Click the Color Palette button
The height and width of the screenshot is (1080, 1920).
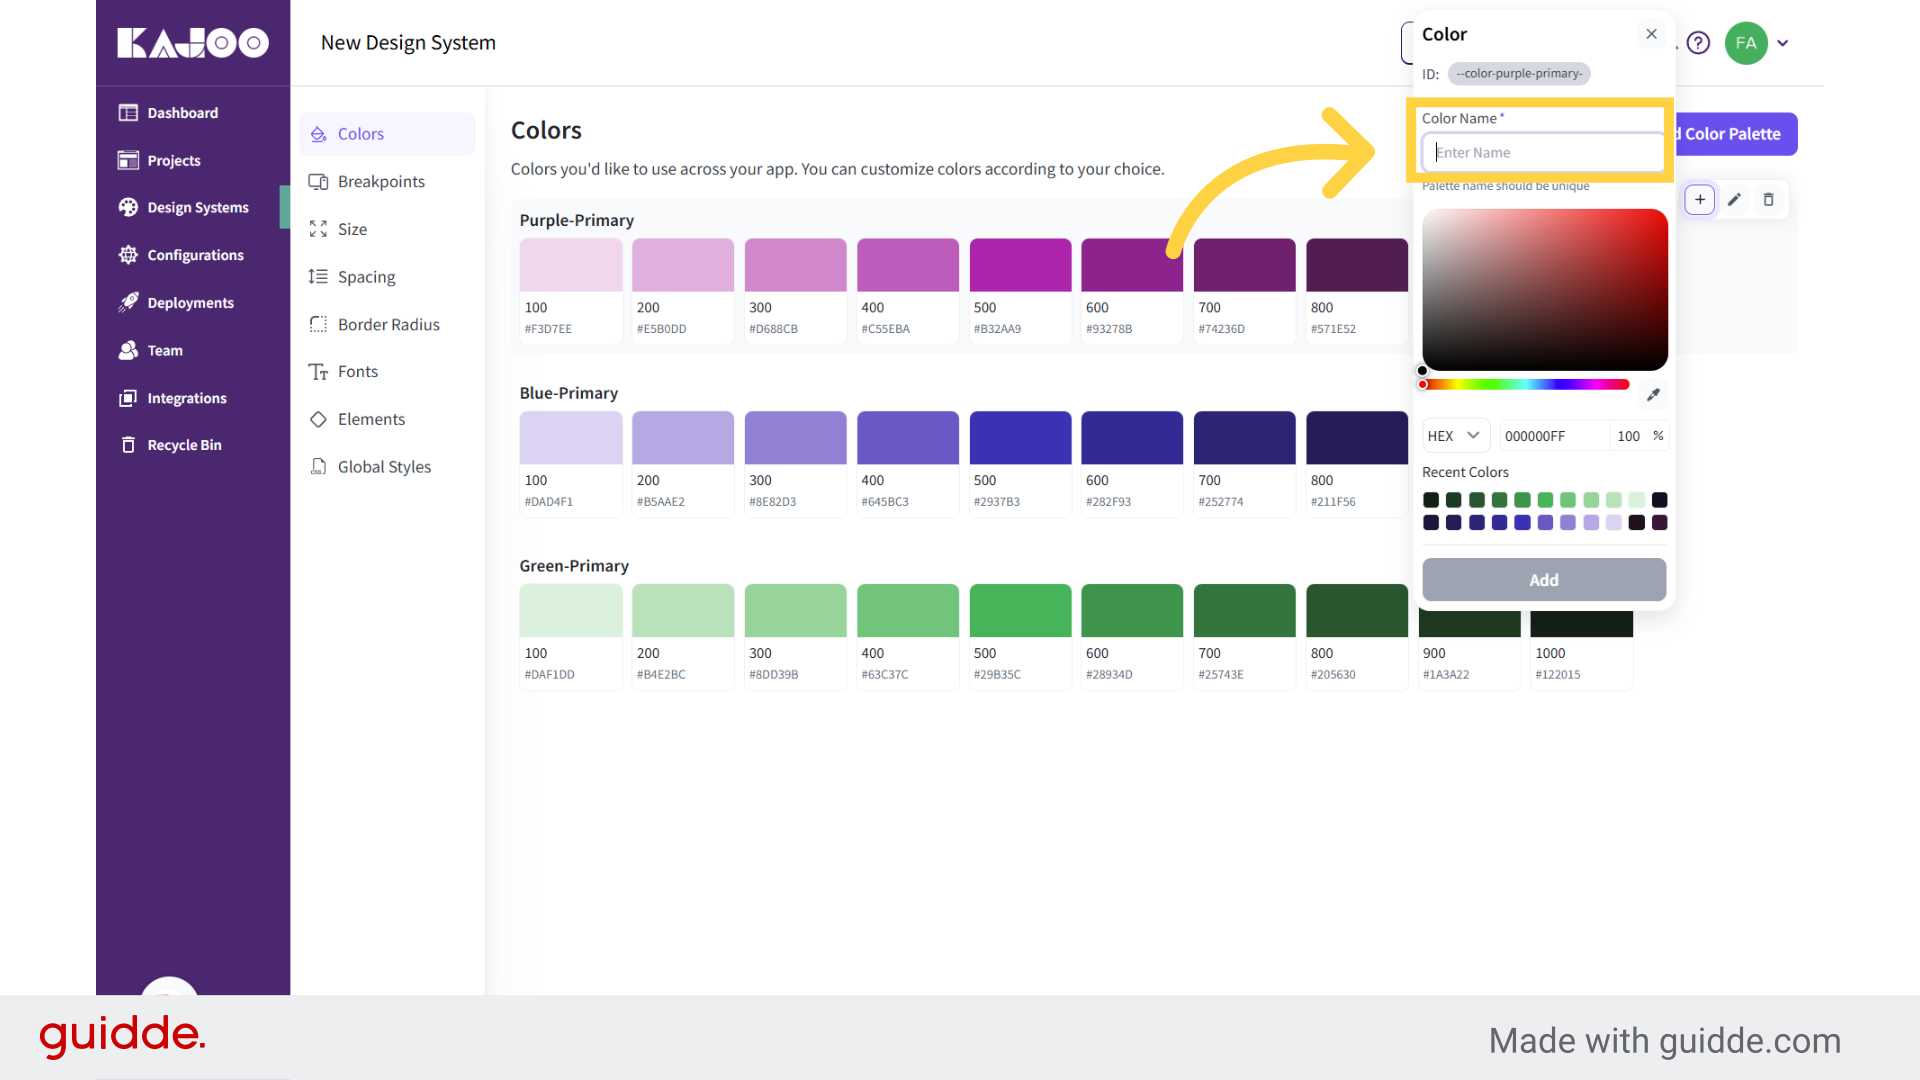[1736, 134]
